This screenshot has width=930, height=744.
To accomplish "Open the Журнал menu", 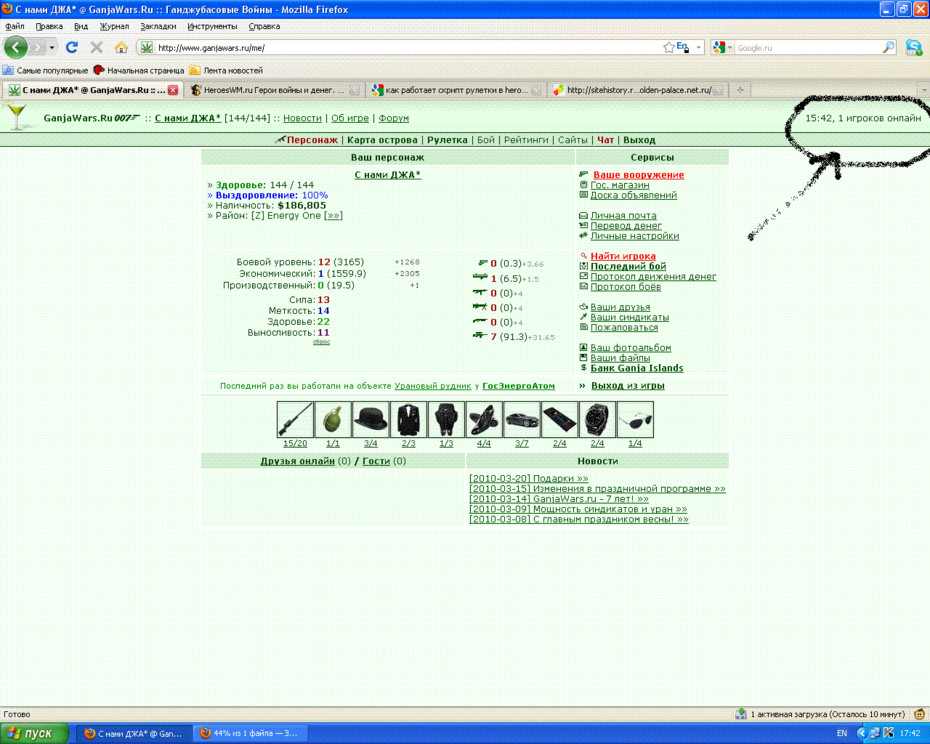I will pyautogui.click(x=114, y=26).
